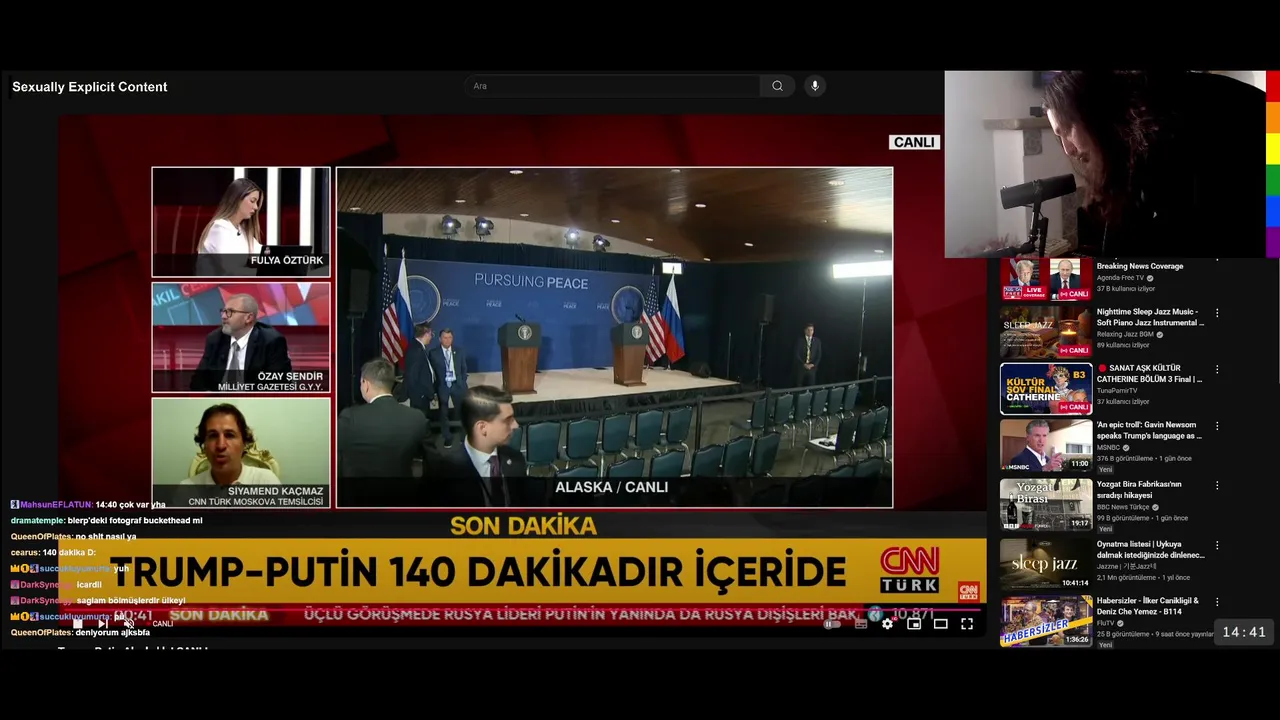Open player settings gear

point(887,624)
